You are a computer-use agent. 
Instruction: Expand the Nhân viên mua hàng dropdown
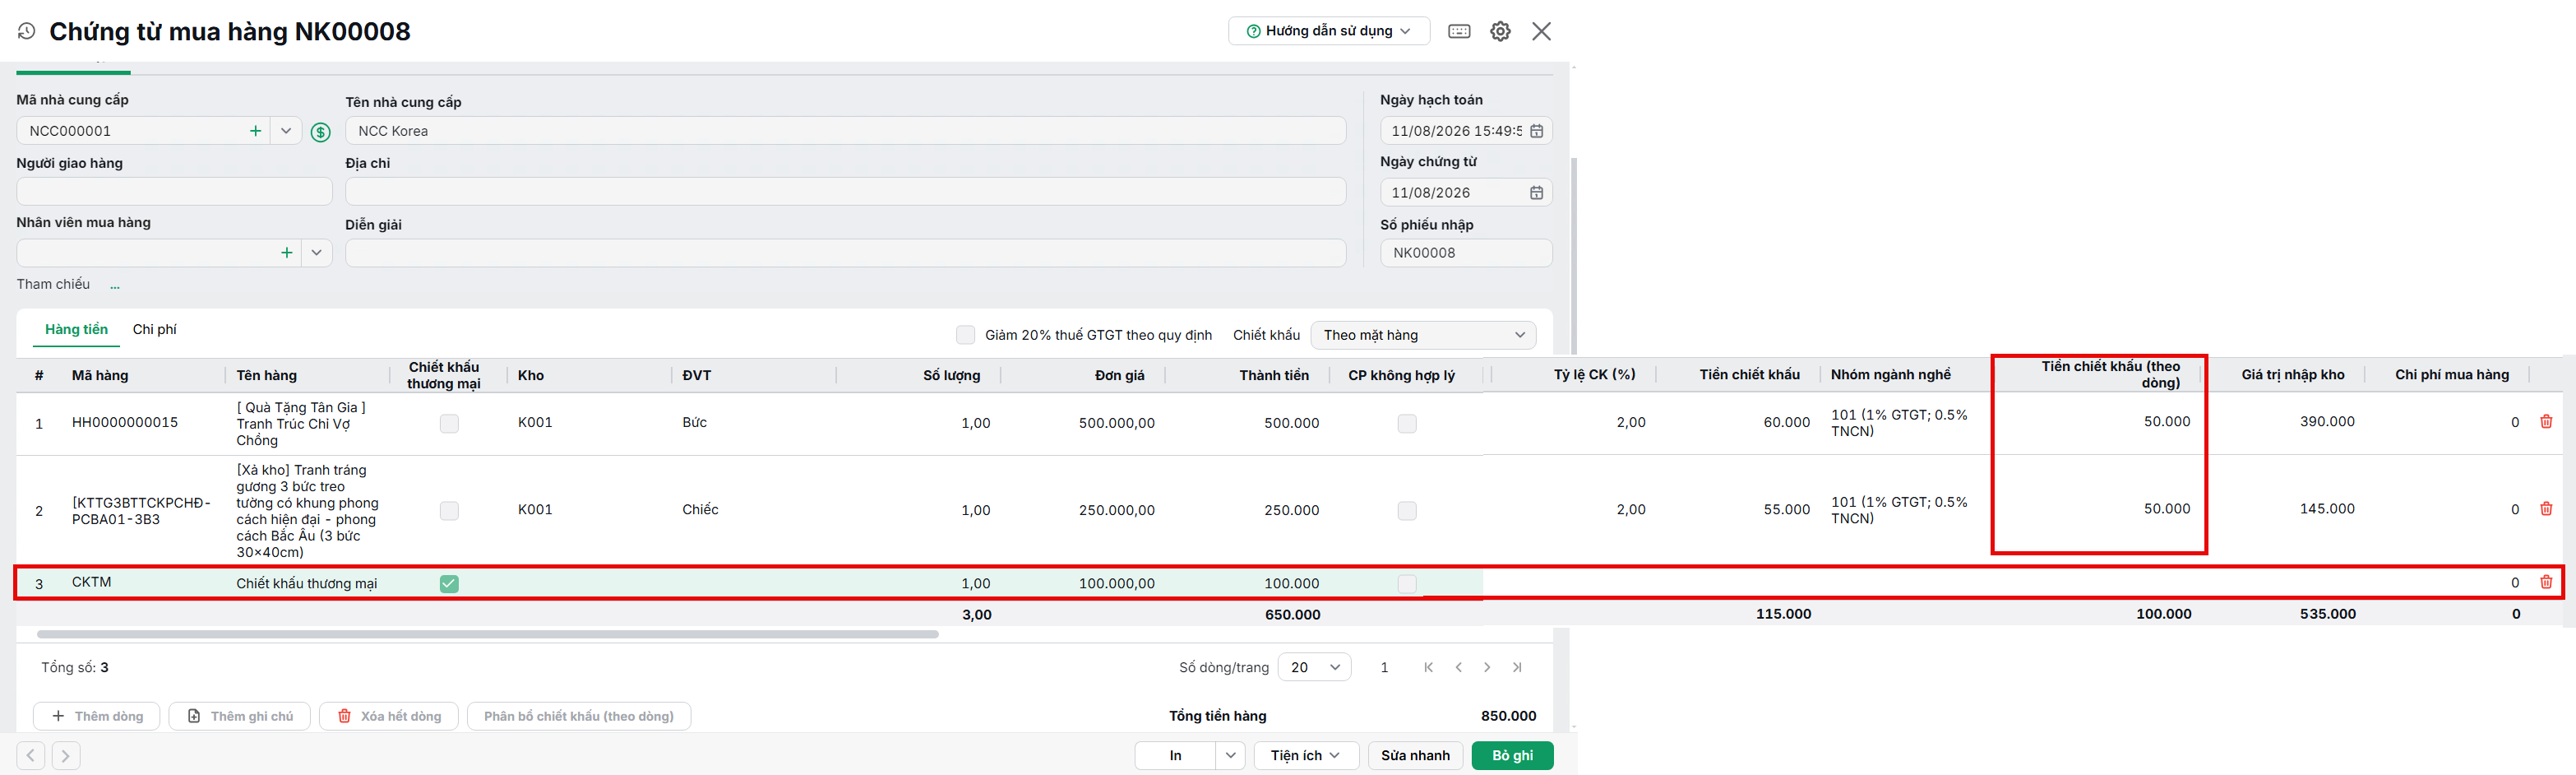(x=317, y=253)
